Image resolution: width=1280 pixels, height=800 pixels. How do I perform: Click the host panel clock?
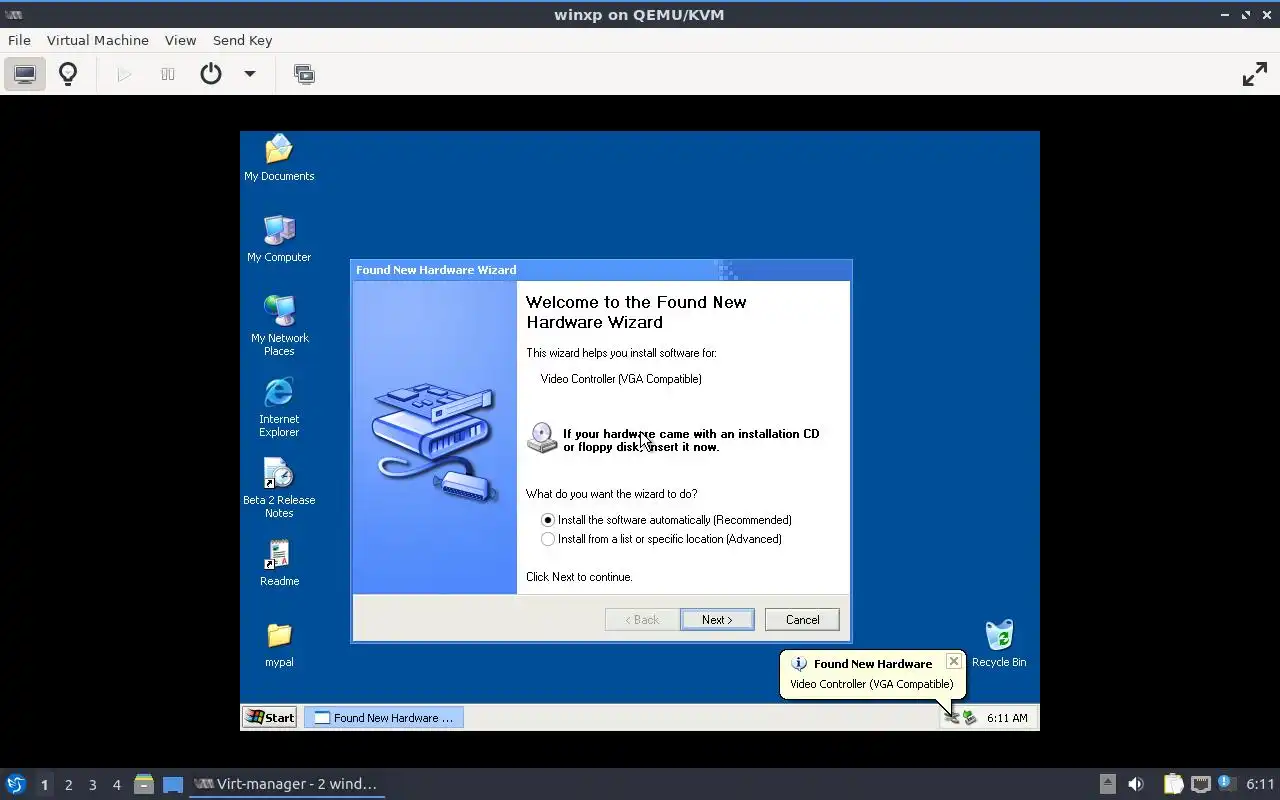[x=1260, y=784]
